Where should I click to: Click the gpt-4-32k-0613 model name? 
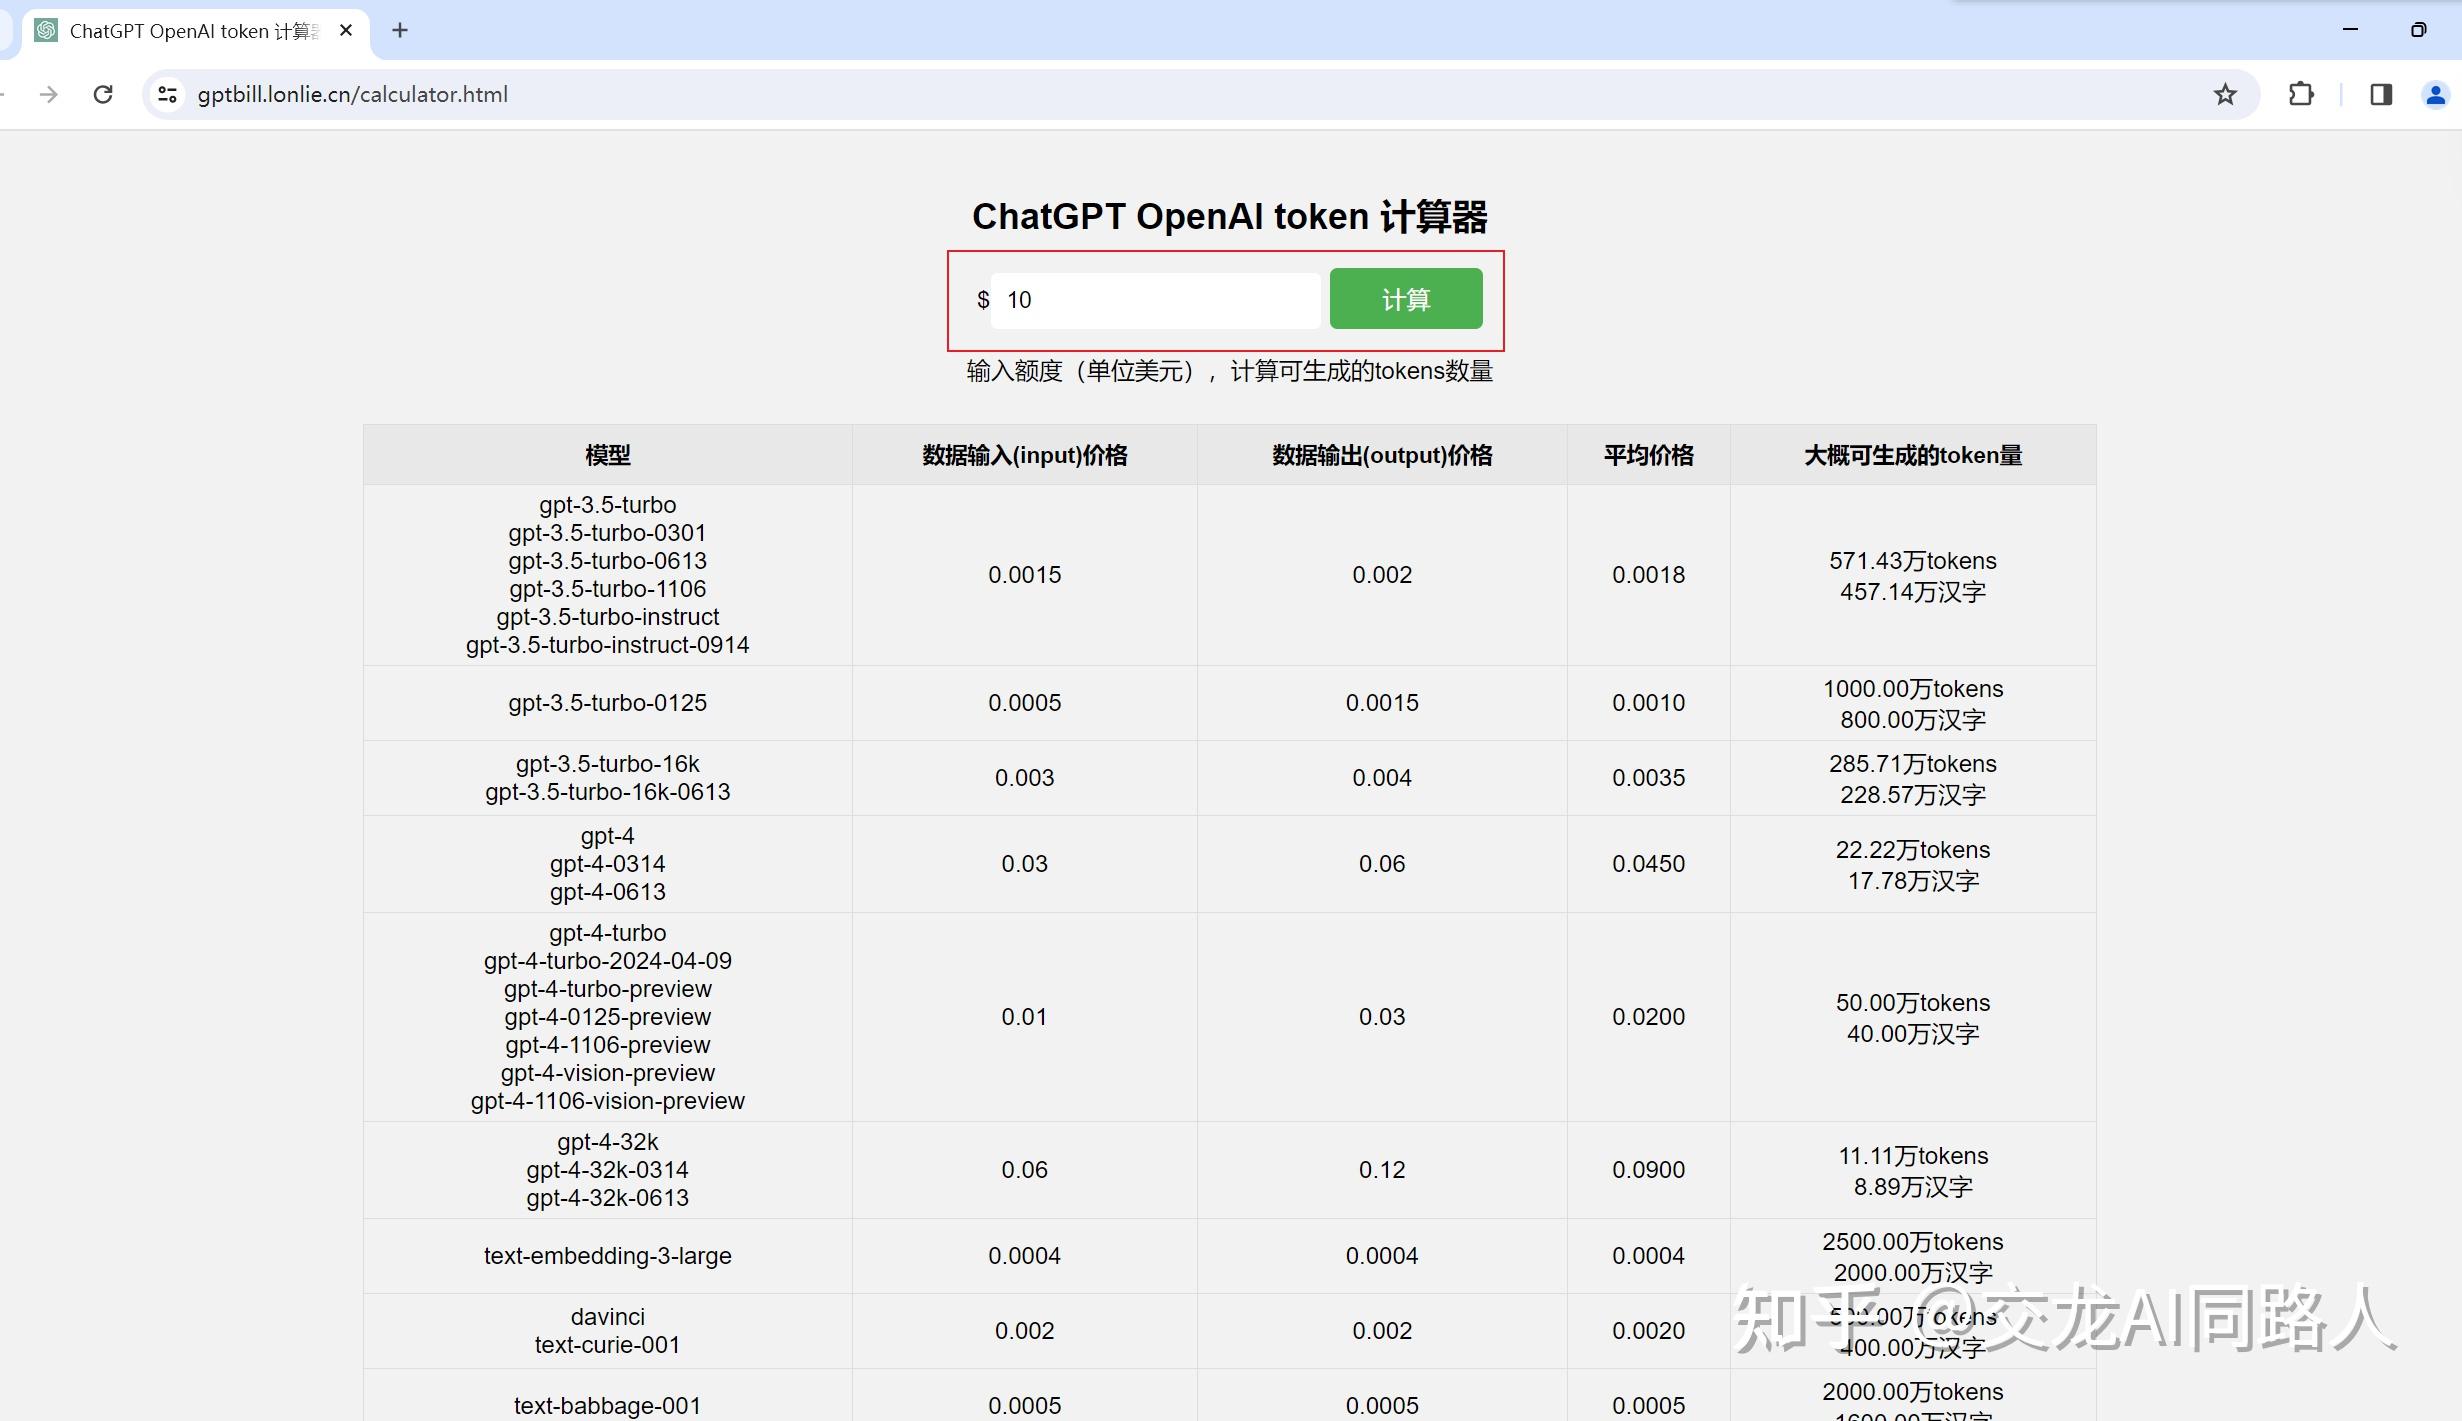[x=608, y=1198]
